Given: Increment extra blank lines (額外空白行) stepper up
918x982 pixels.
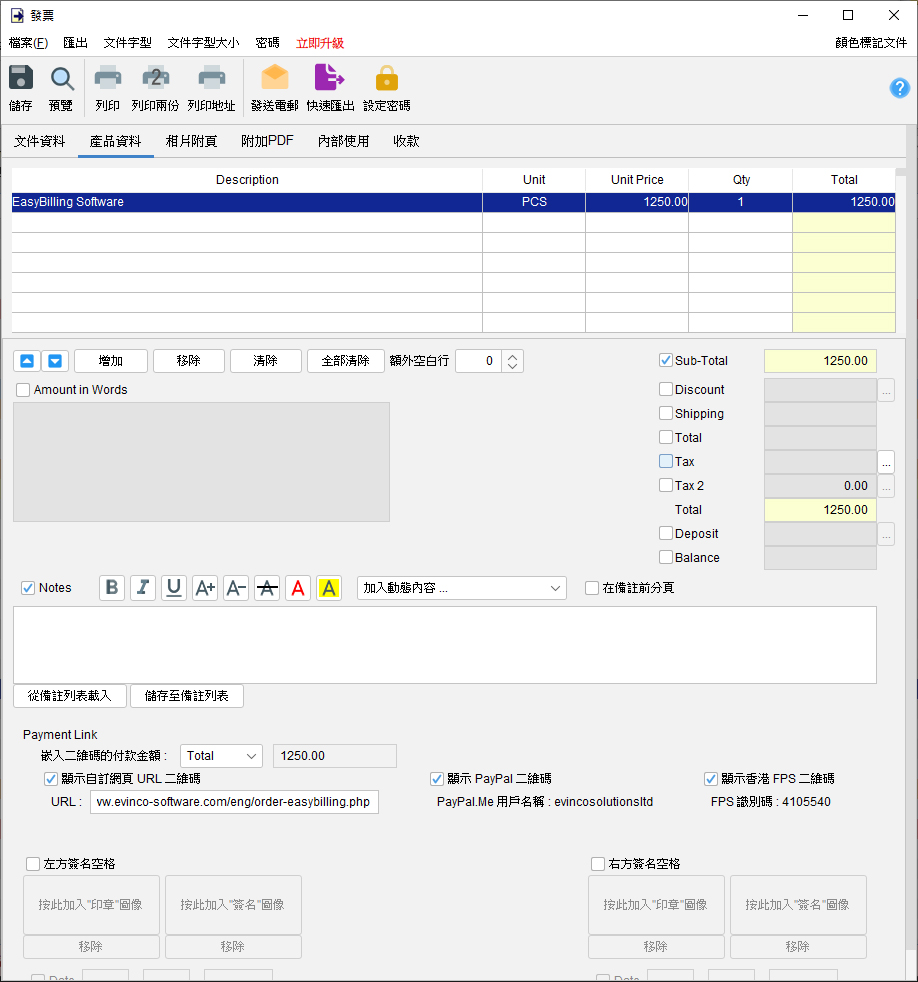Looking at the screenshot, I should (x=512, y=356).
